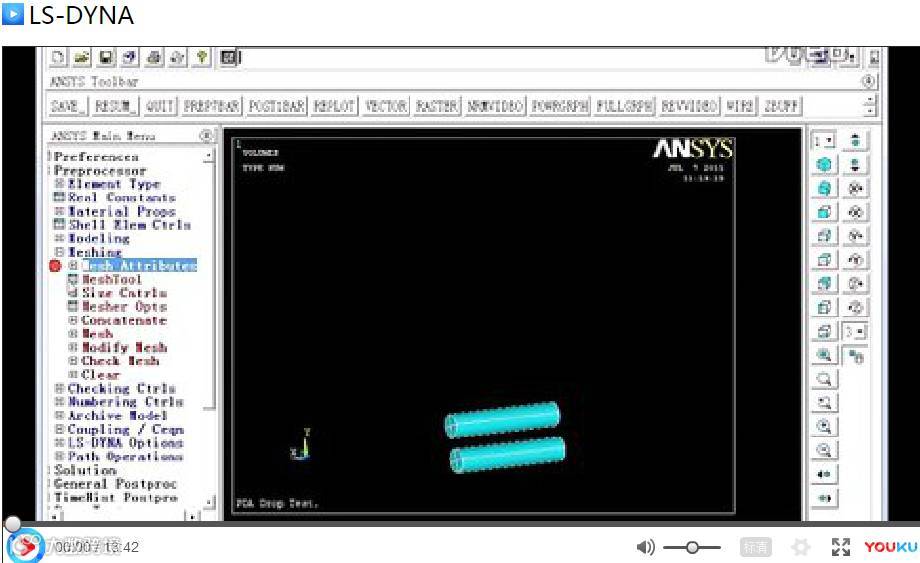The image size is (920, 563).
Task: Select the Bottom View cube icon
Action: click(x=824, y=331)
